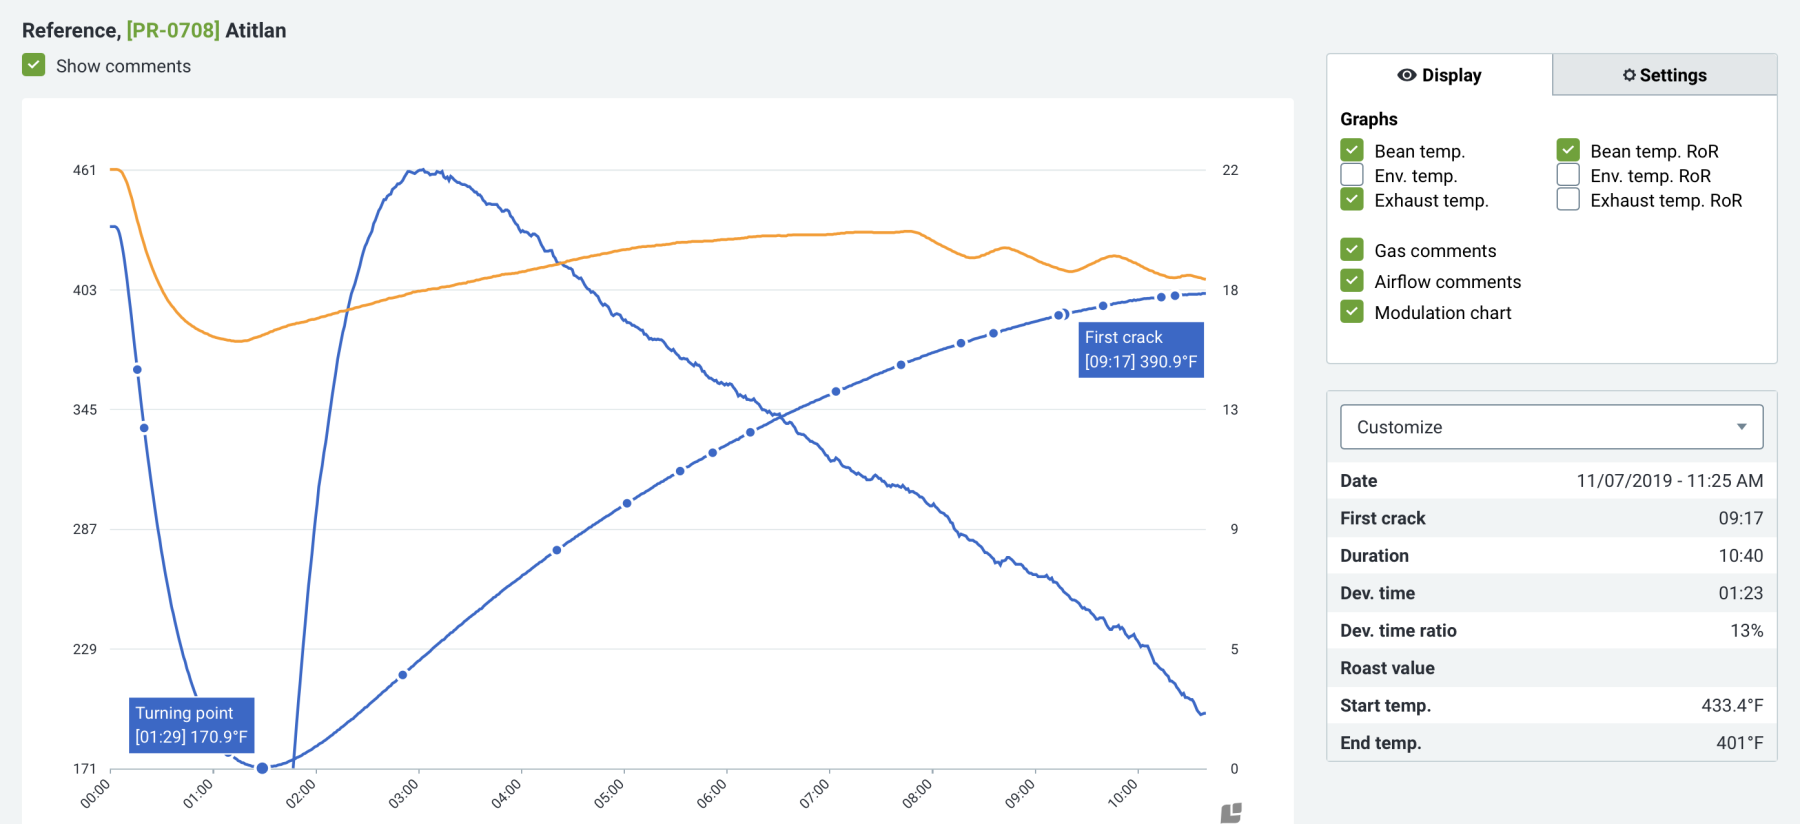
Task: Click the Turning point marker label
Action: 191,725
